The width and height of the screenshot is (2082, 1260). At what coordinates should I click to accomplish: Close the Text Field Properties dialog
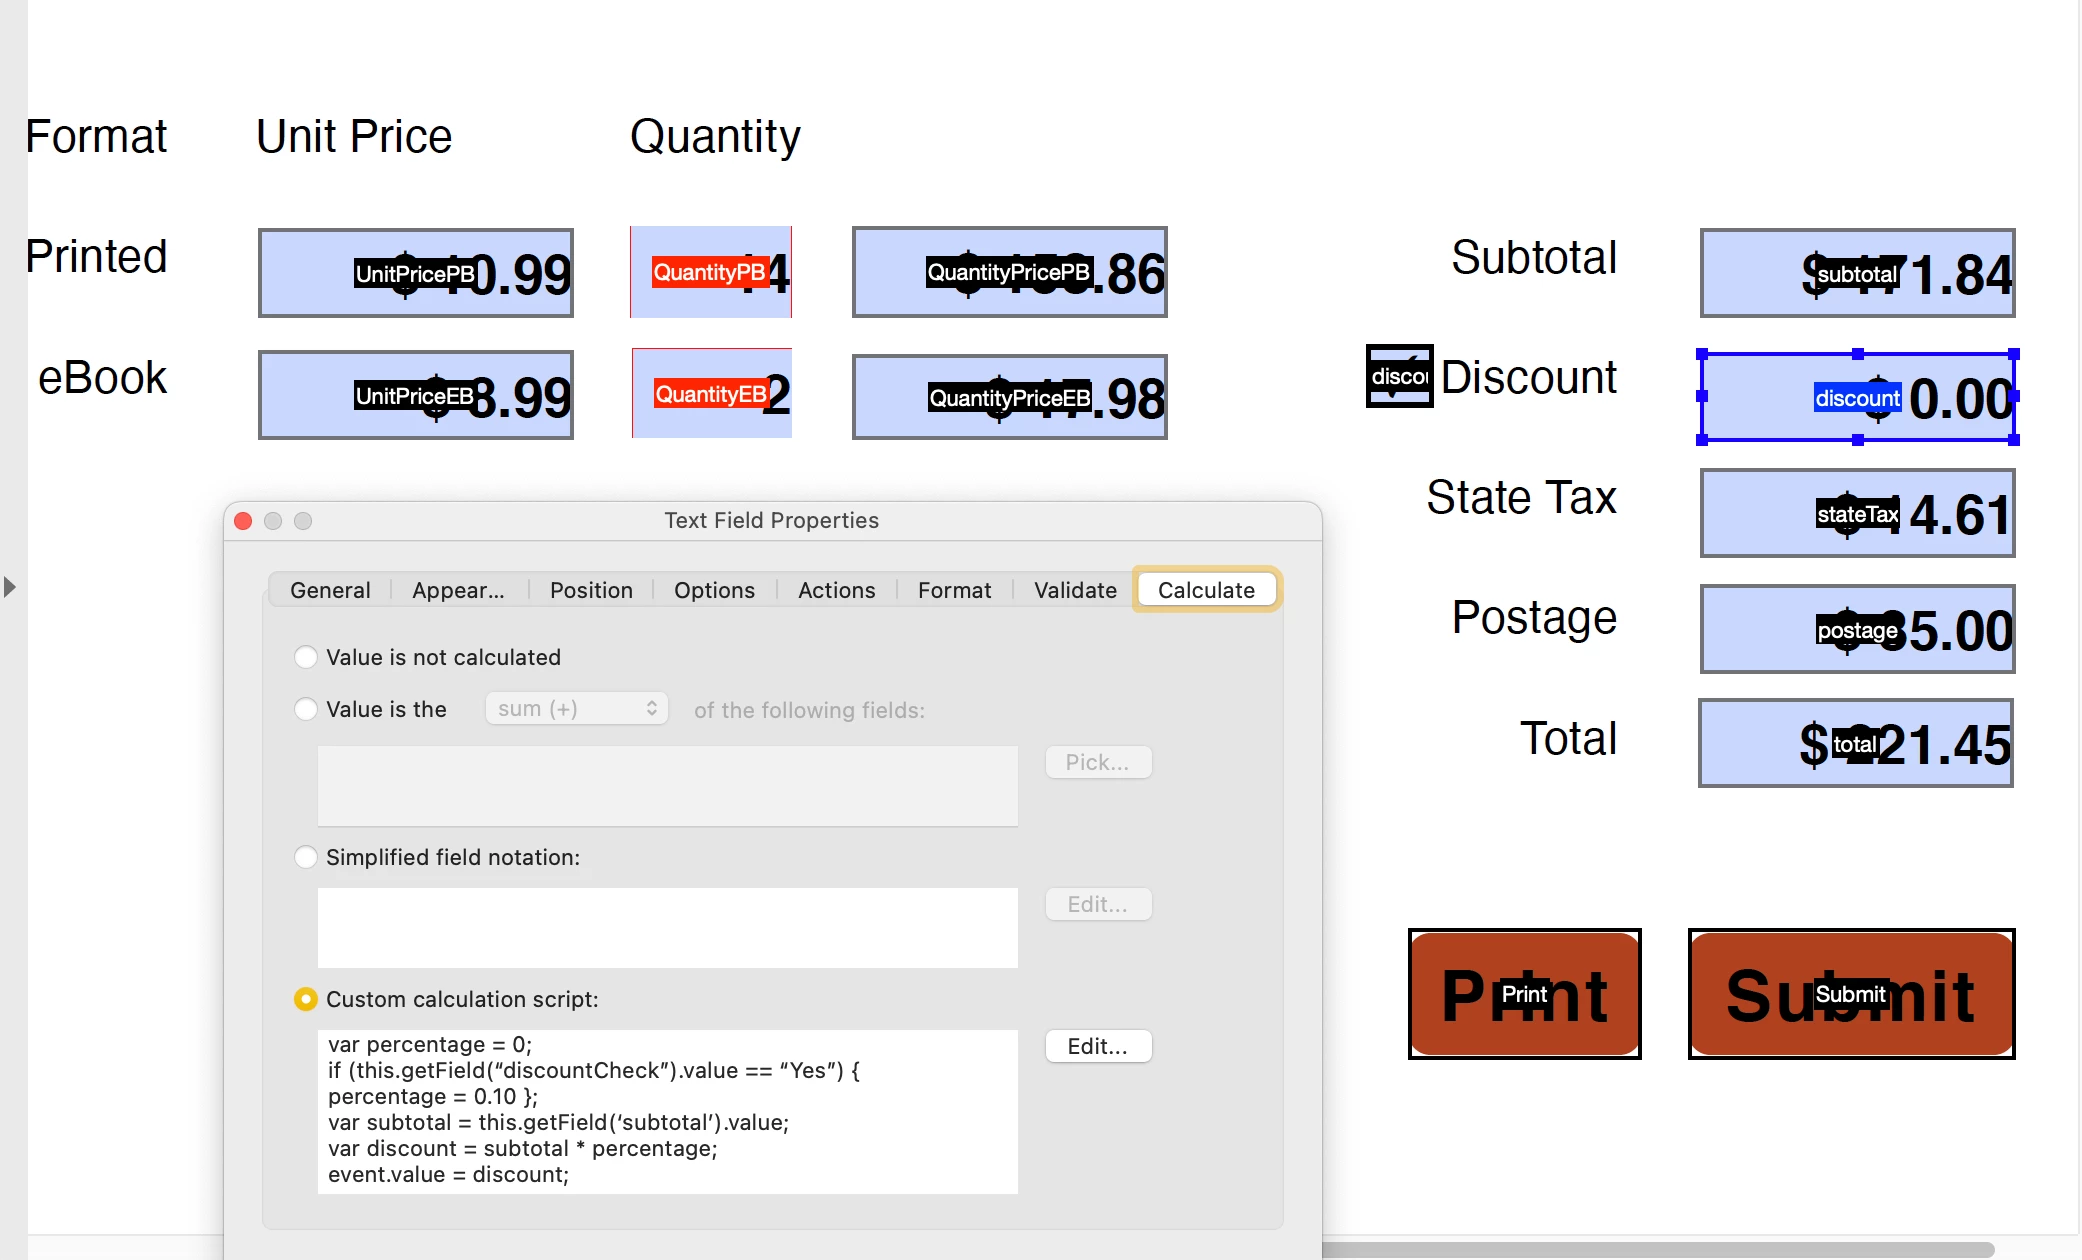243,521
